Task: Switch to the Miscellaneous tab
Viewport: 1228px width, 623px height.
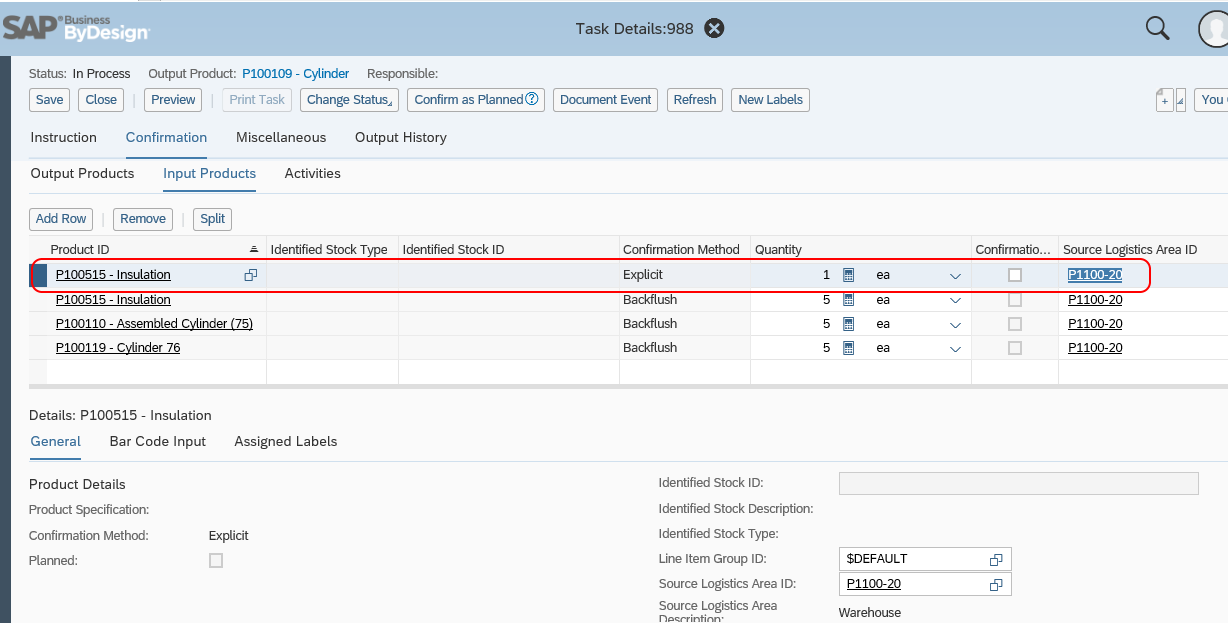Action: [280, 138]
